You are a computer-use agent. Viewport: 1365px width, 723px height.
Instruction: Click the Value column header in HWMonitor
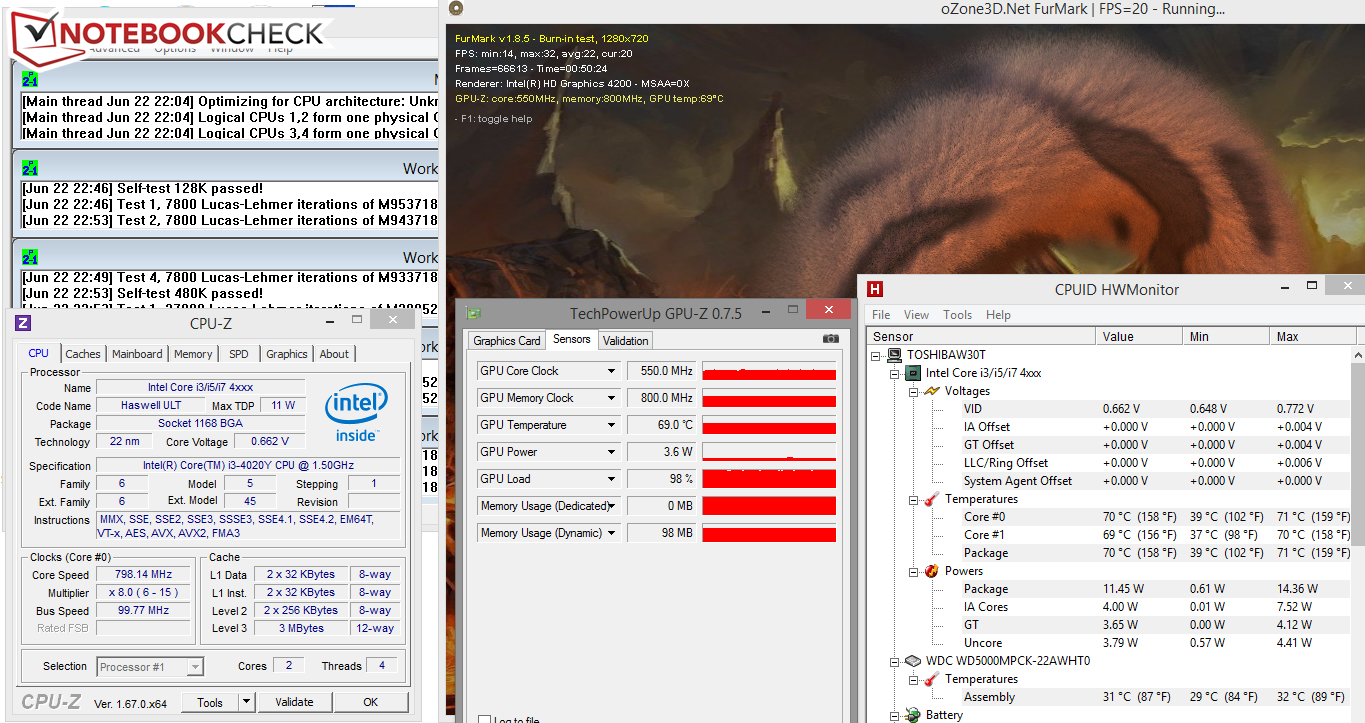tap(1139, 337)
